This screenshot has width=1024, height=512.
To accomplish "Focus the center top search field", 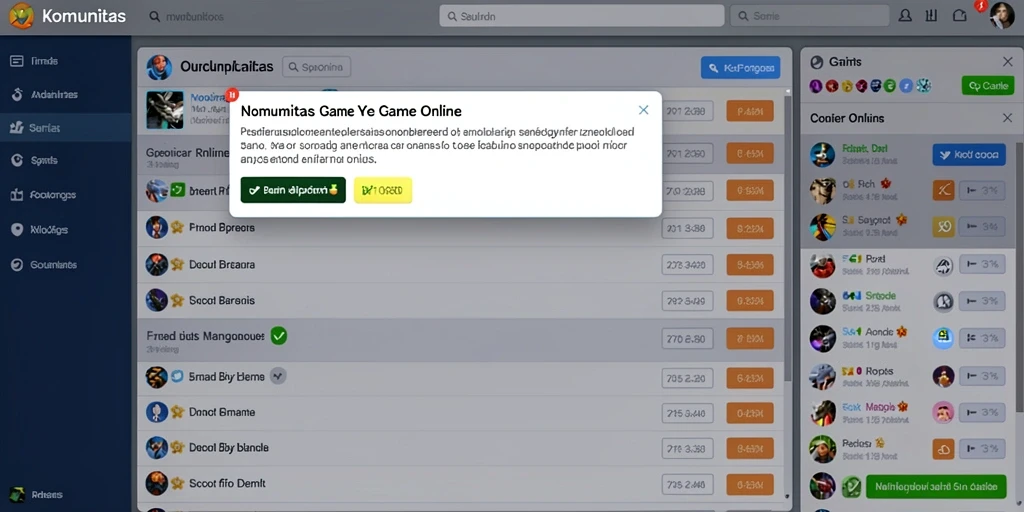I will click(x=582, y=16).
